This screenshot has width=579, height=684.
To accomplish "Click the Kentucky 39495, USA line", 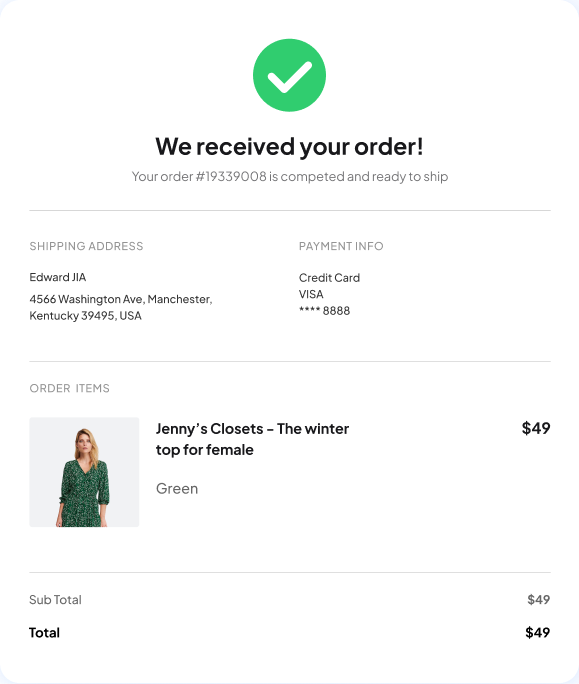I will pos(86,316).
